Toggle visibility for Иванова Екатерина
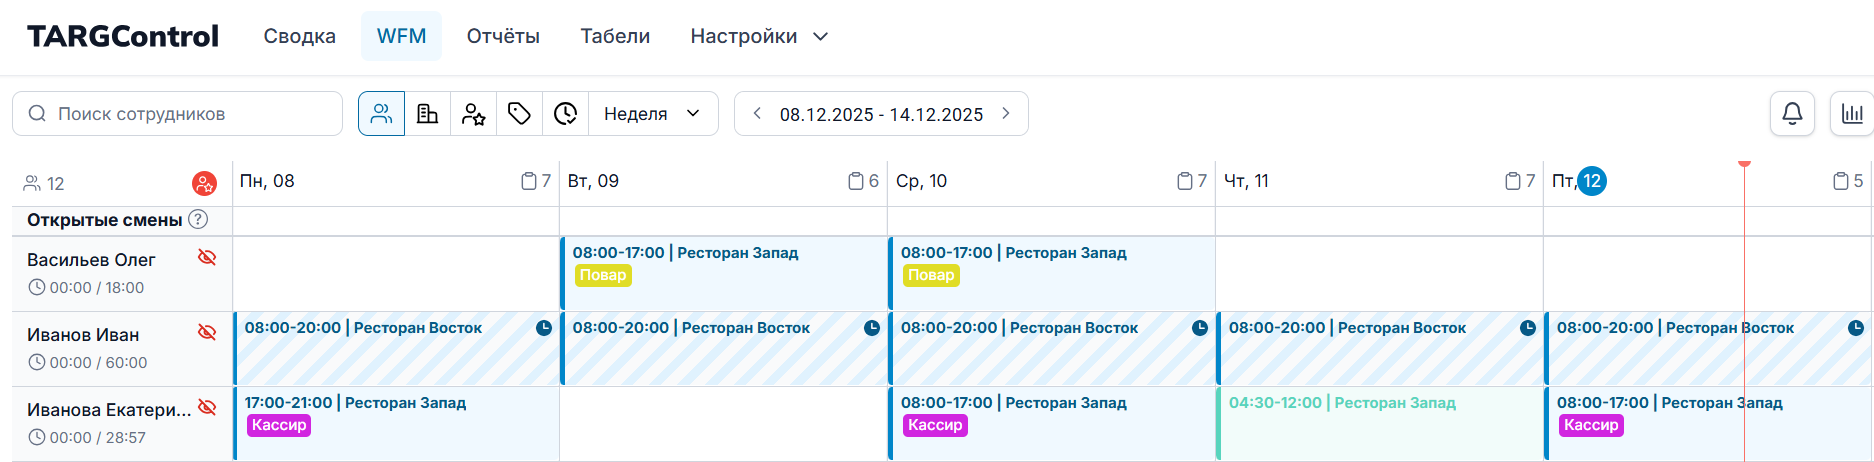Viewport: 1874px width, 462px height. pyautogui.click(x=207, y=408)
